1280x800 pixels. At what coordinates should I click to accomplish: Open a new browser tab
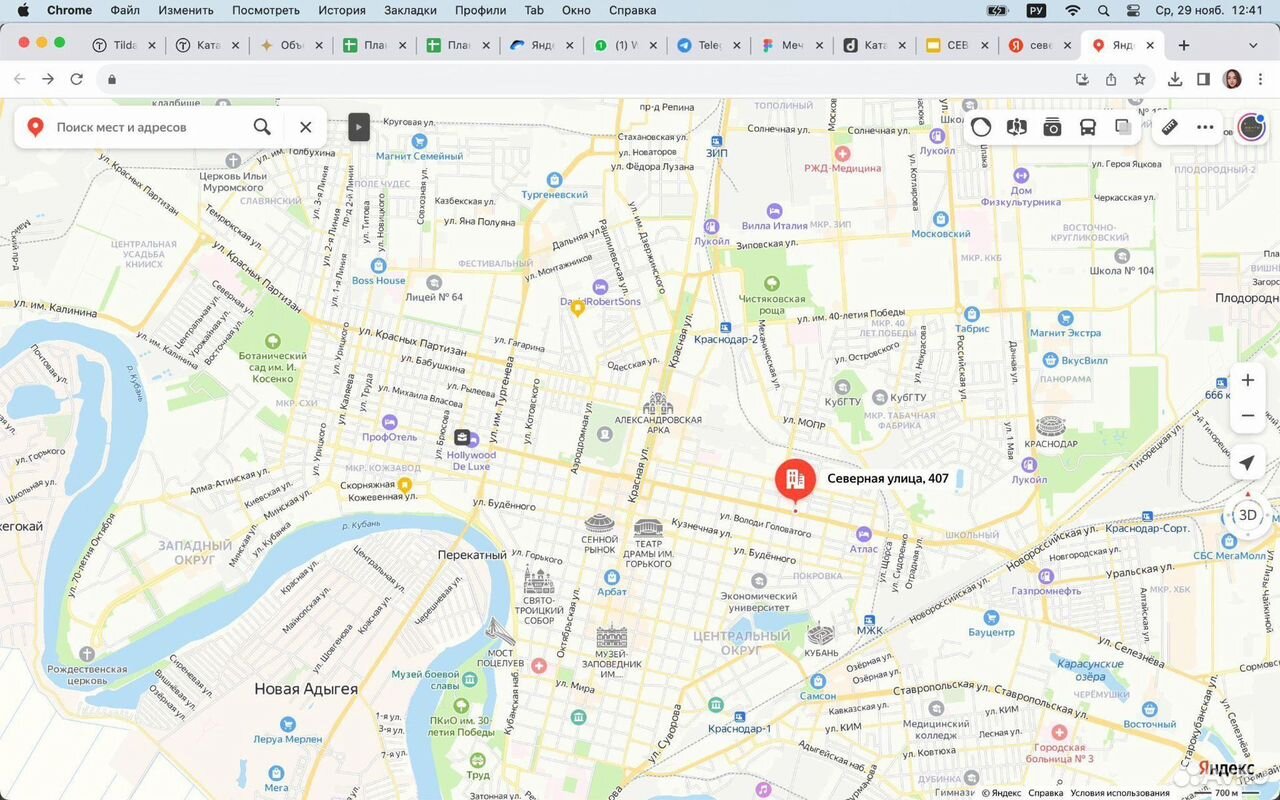tap(1184, 45)
